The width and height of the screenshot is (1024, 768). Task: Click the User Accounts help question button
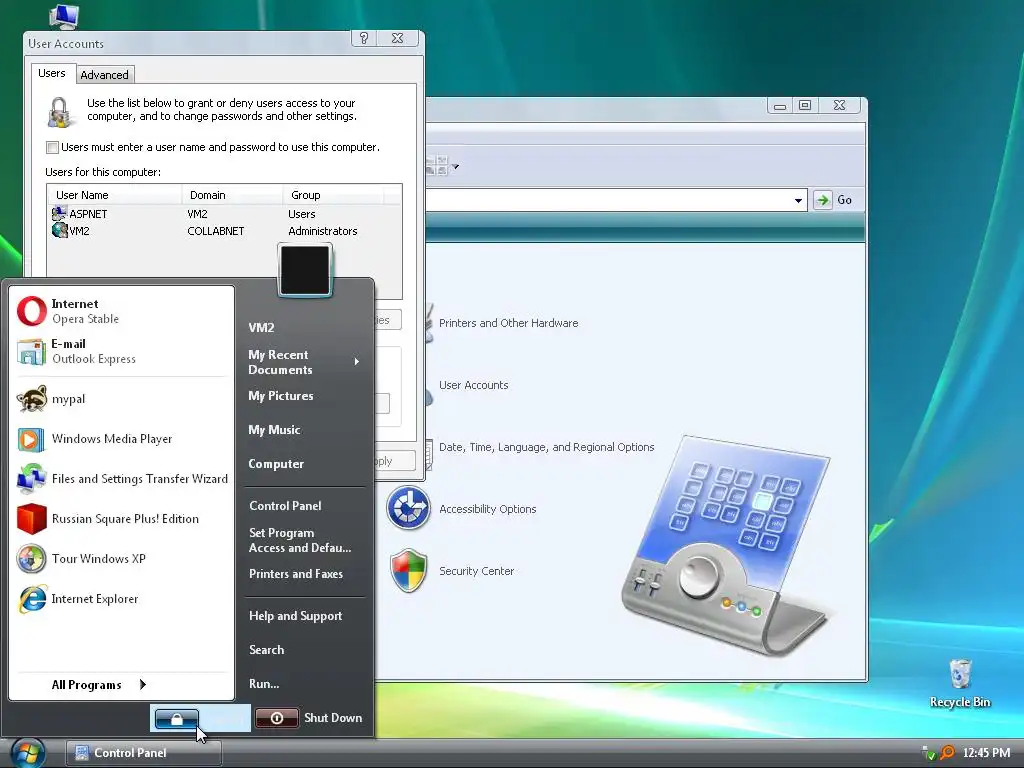(x=364, y=38)
